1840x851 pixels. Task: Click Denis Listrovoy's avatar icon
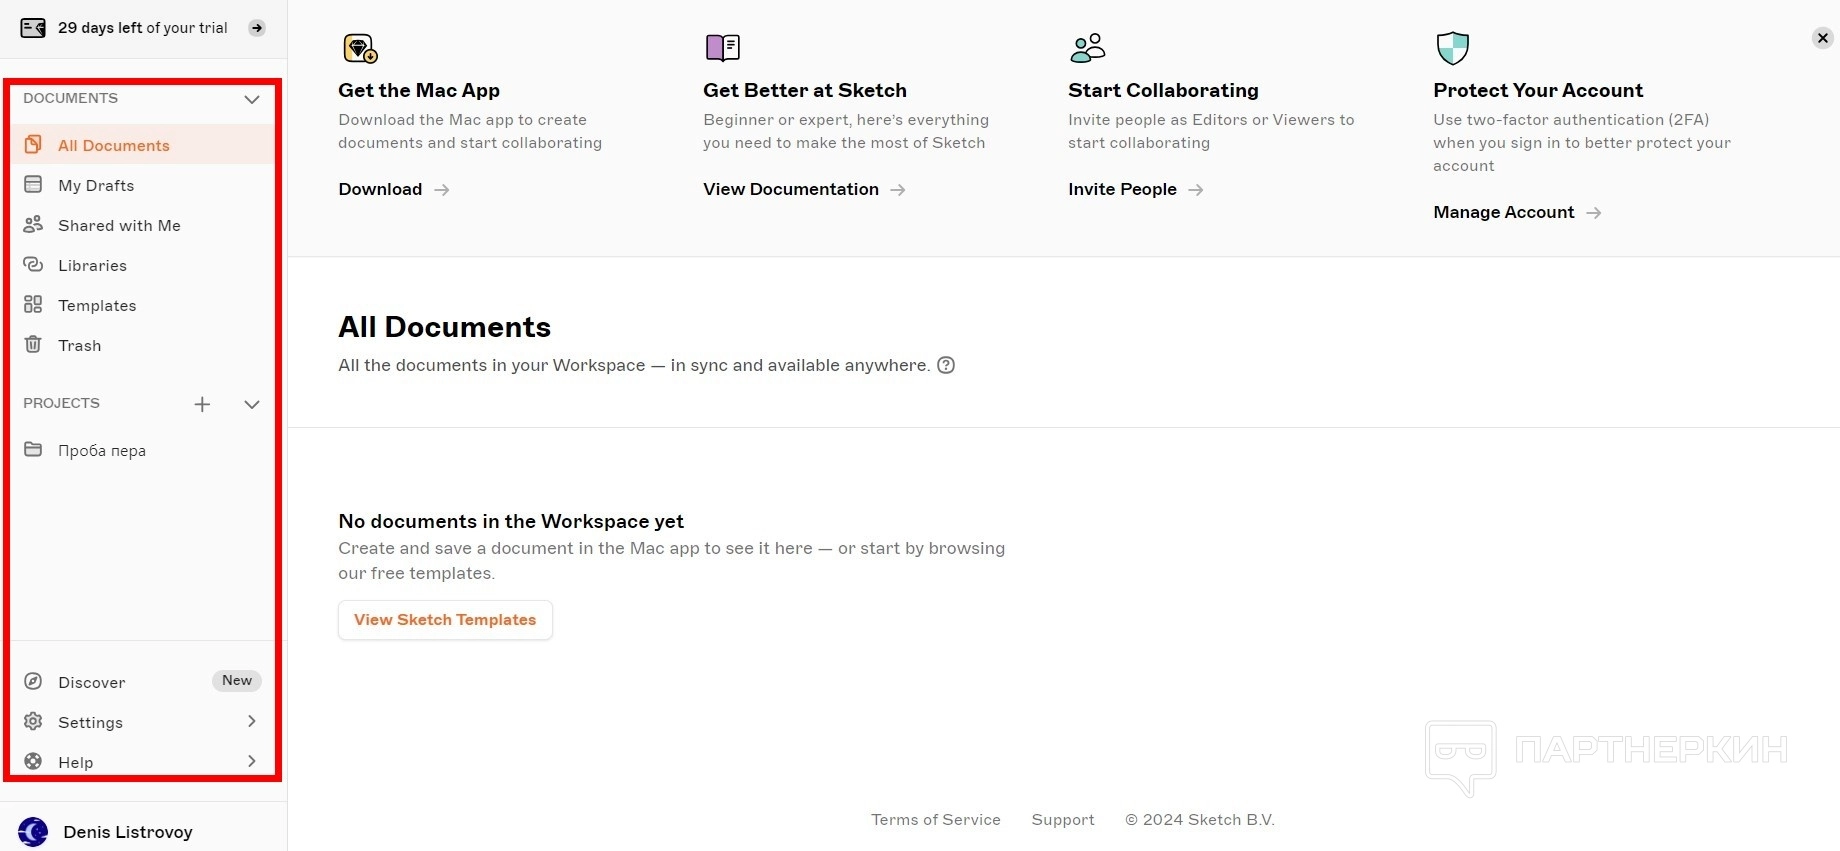tap(33, 832)
